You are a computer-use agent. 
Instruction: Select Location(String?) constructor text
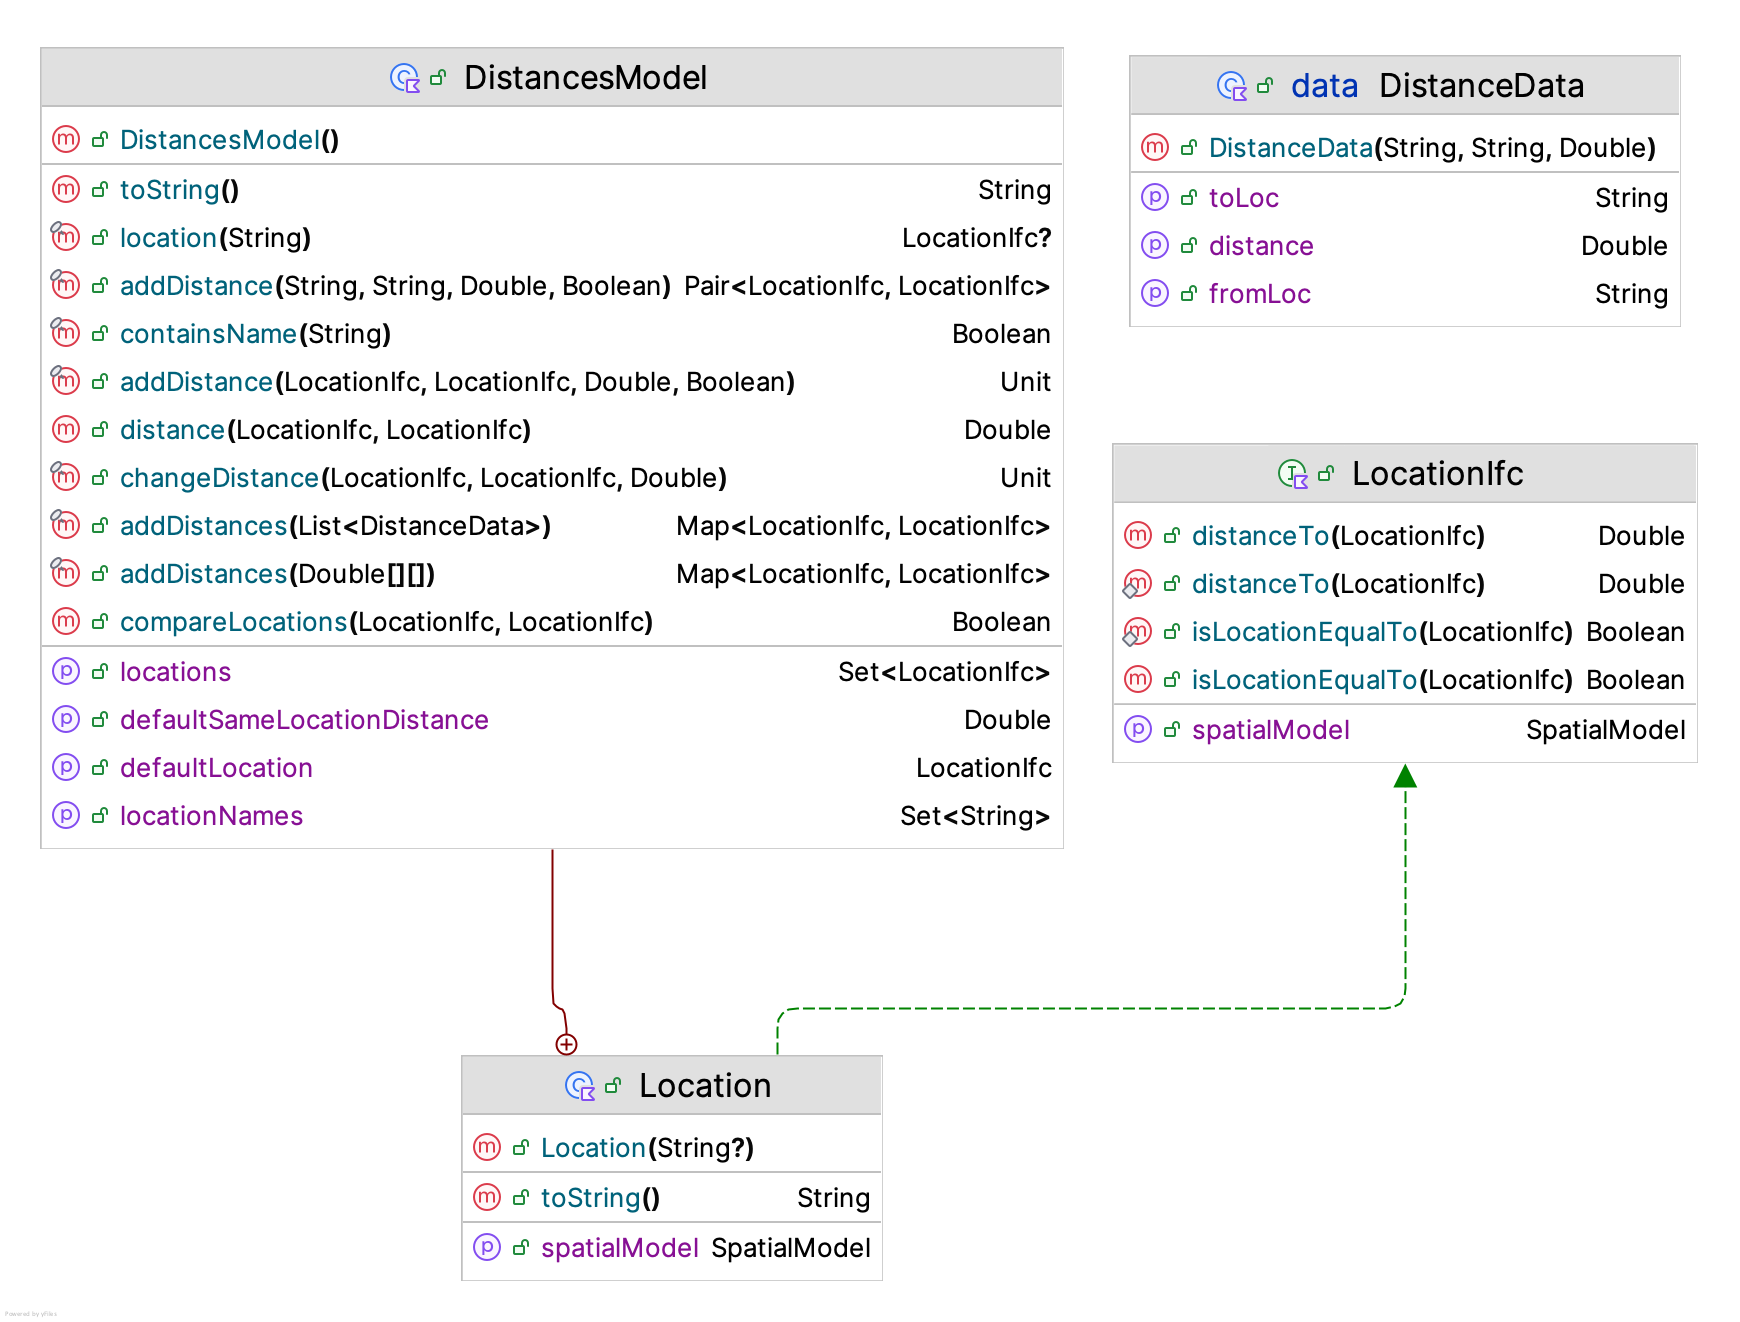[x=647, y=1148]
